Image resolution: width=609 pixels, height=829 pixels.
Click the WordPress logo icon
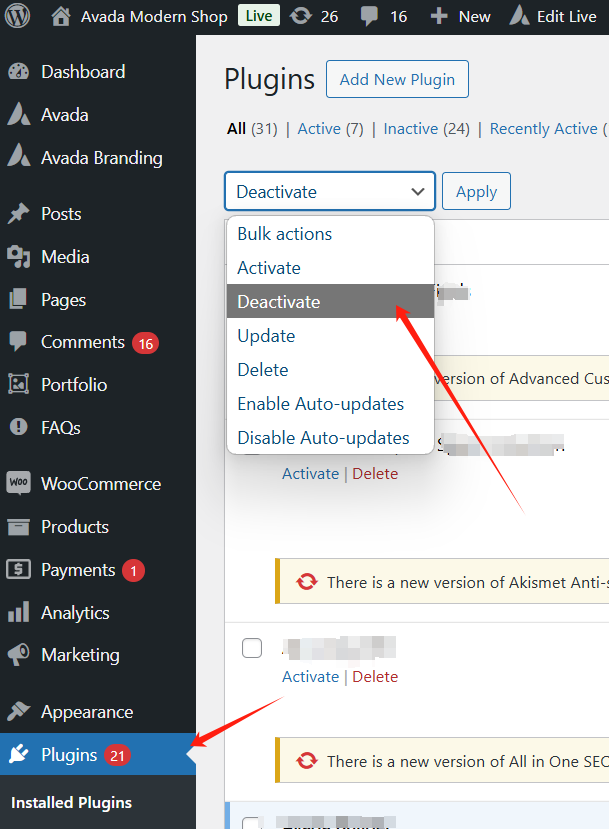coord(18,16)
